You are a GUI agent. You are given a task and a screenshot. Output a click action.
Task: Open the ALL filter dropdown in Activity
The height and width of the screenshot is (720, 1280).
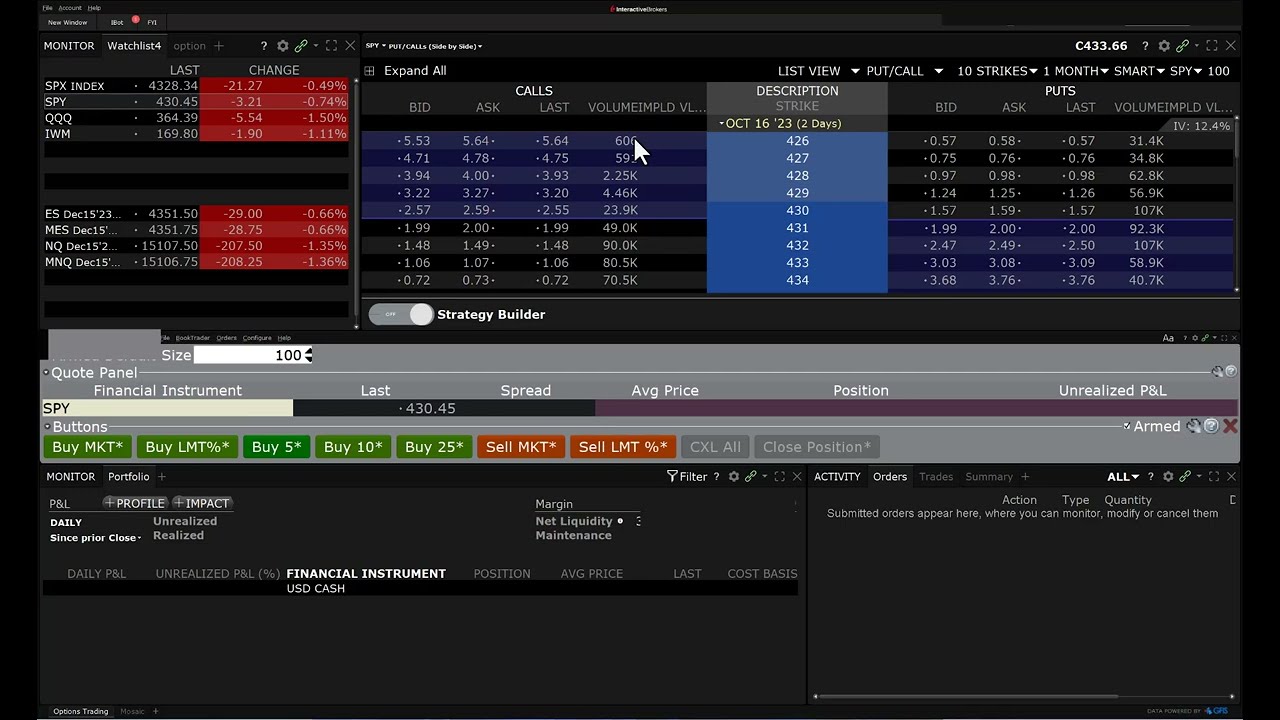(1123, 477)
